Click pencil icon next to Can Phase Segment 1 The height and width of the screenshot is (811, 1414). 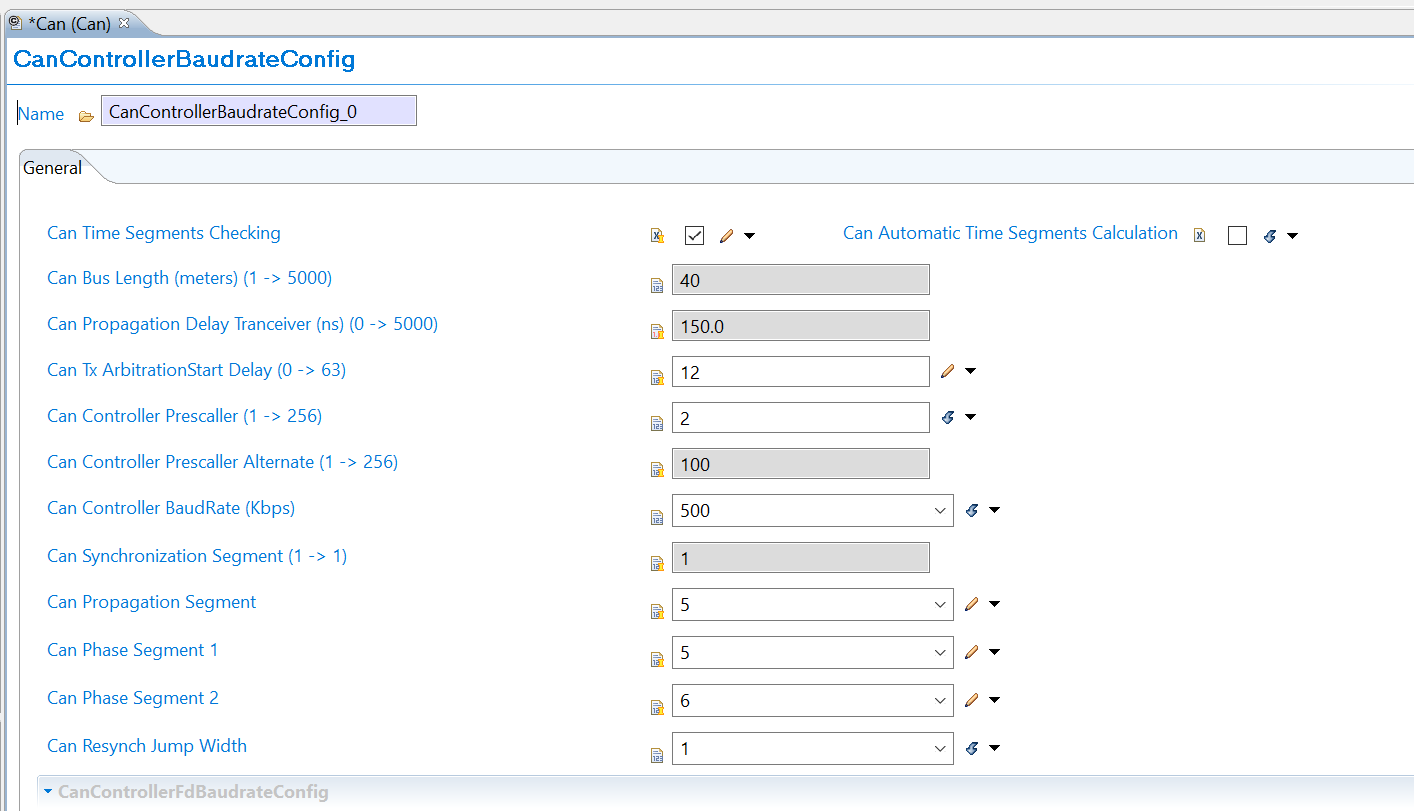tap(971, 652)
